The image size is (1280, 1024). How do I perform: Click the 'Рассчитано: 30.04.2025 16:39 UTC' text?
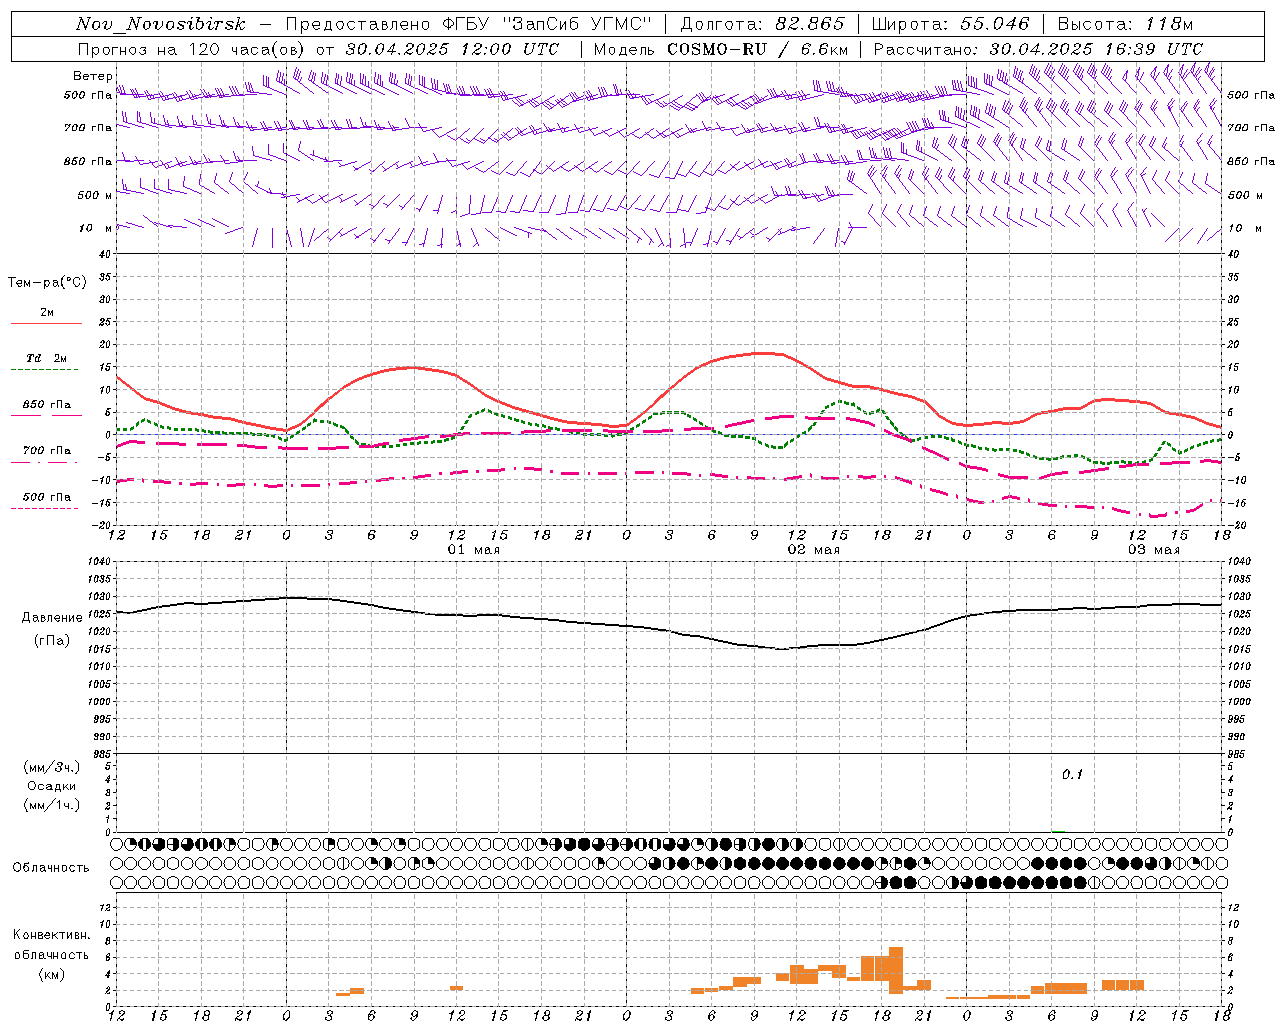tap(1038, 49)
